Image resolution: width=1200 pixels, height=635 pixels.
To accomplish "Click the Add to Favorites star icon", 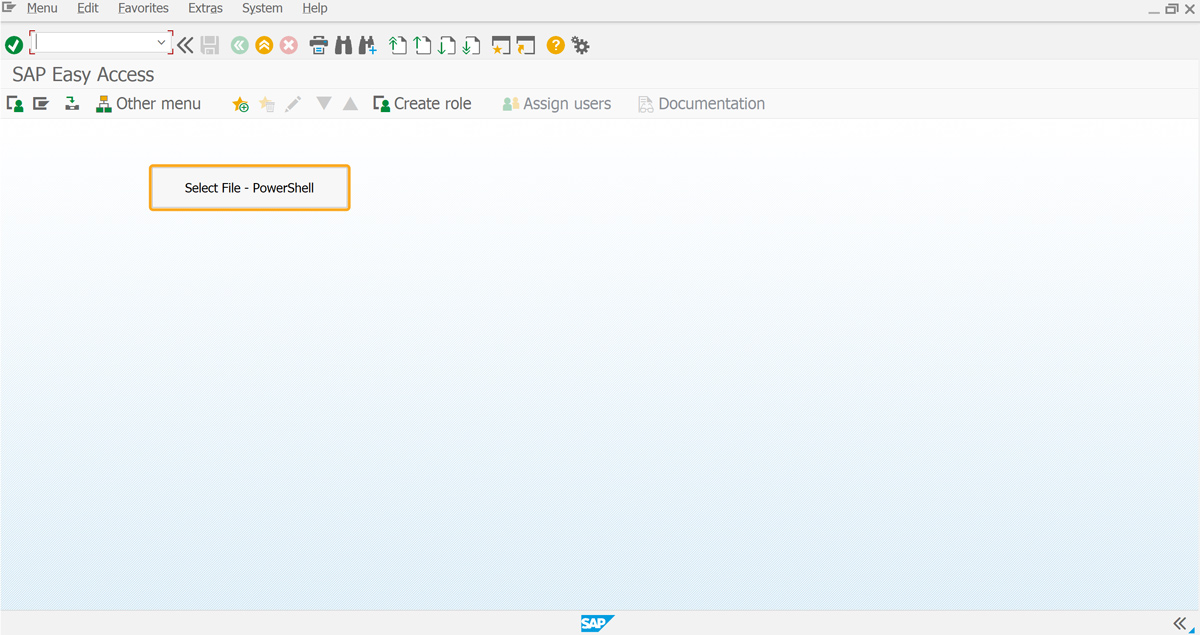I will tap(240, 104).
